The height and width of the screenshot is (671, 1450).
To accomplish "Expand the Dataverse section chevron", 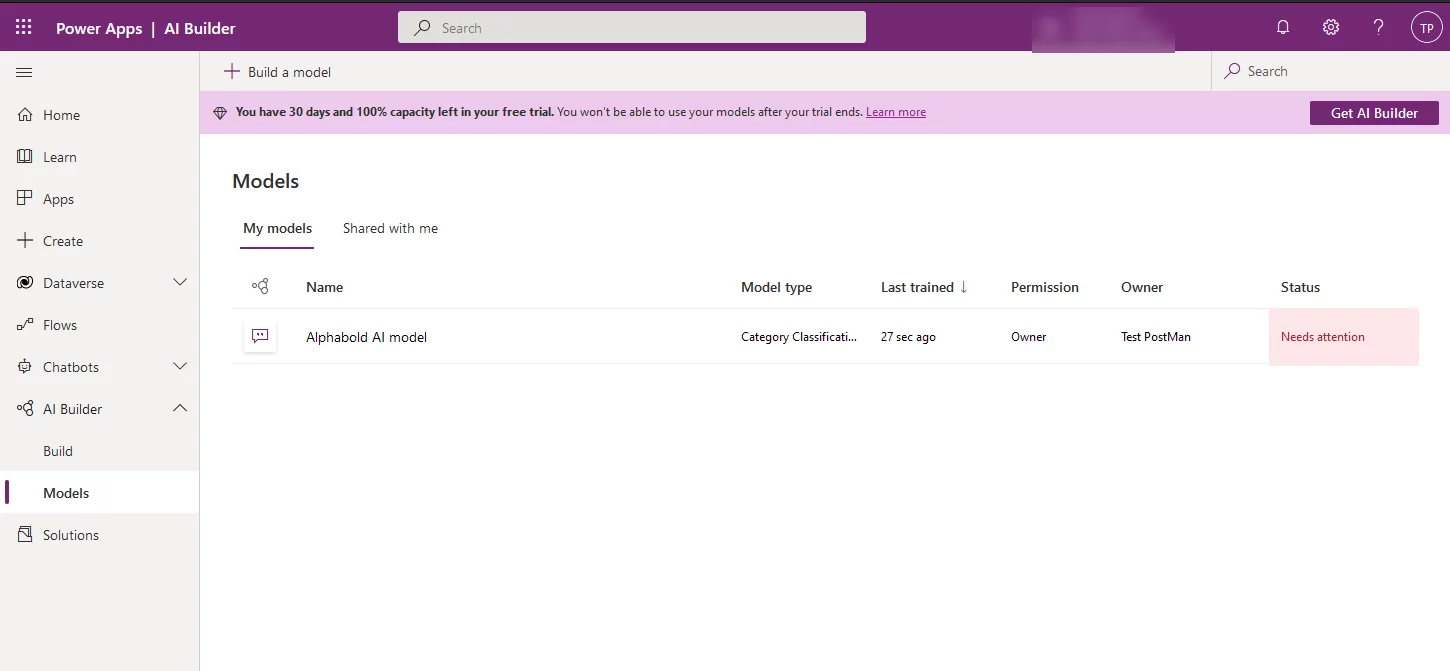I will click(x=180, y=283).
